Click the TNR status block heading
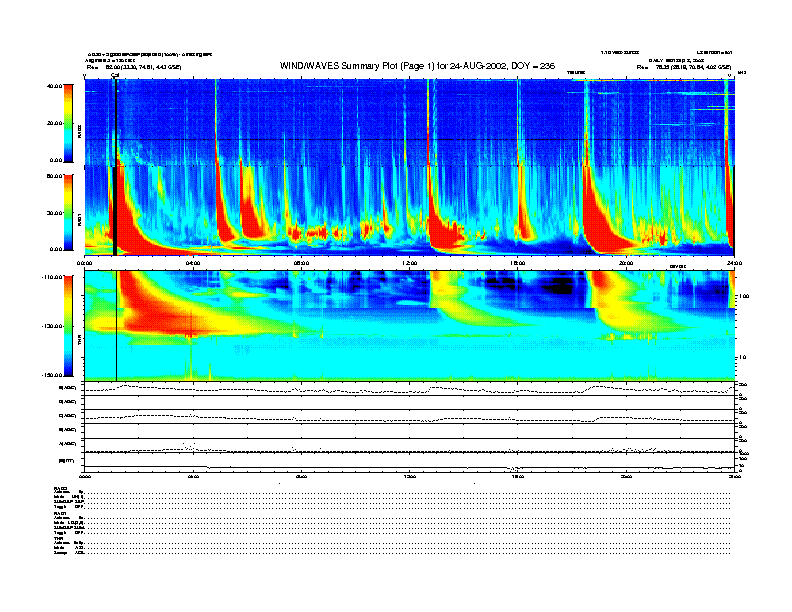The width and height of the screenshot is (792, 612). coord(58,539)
